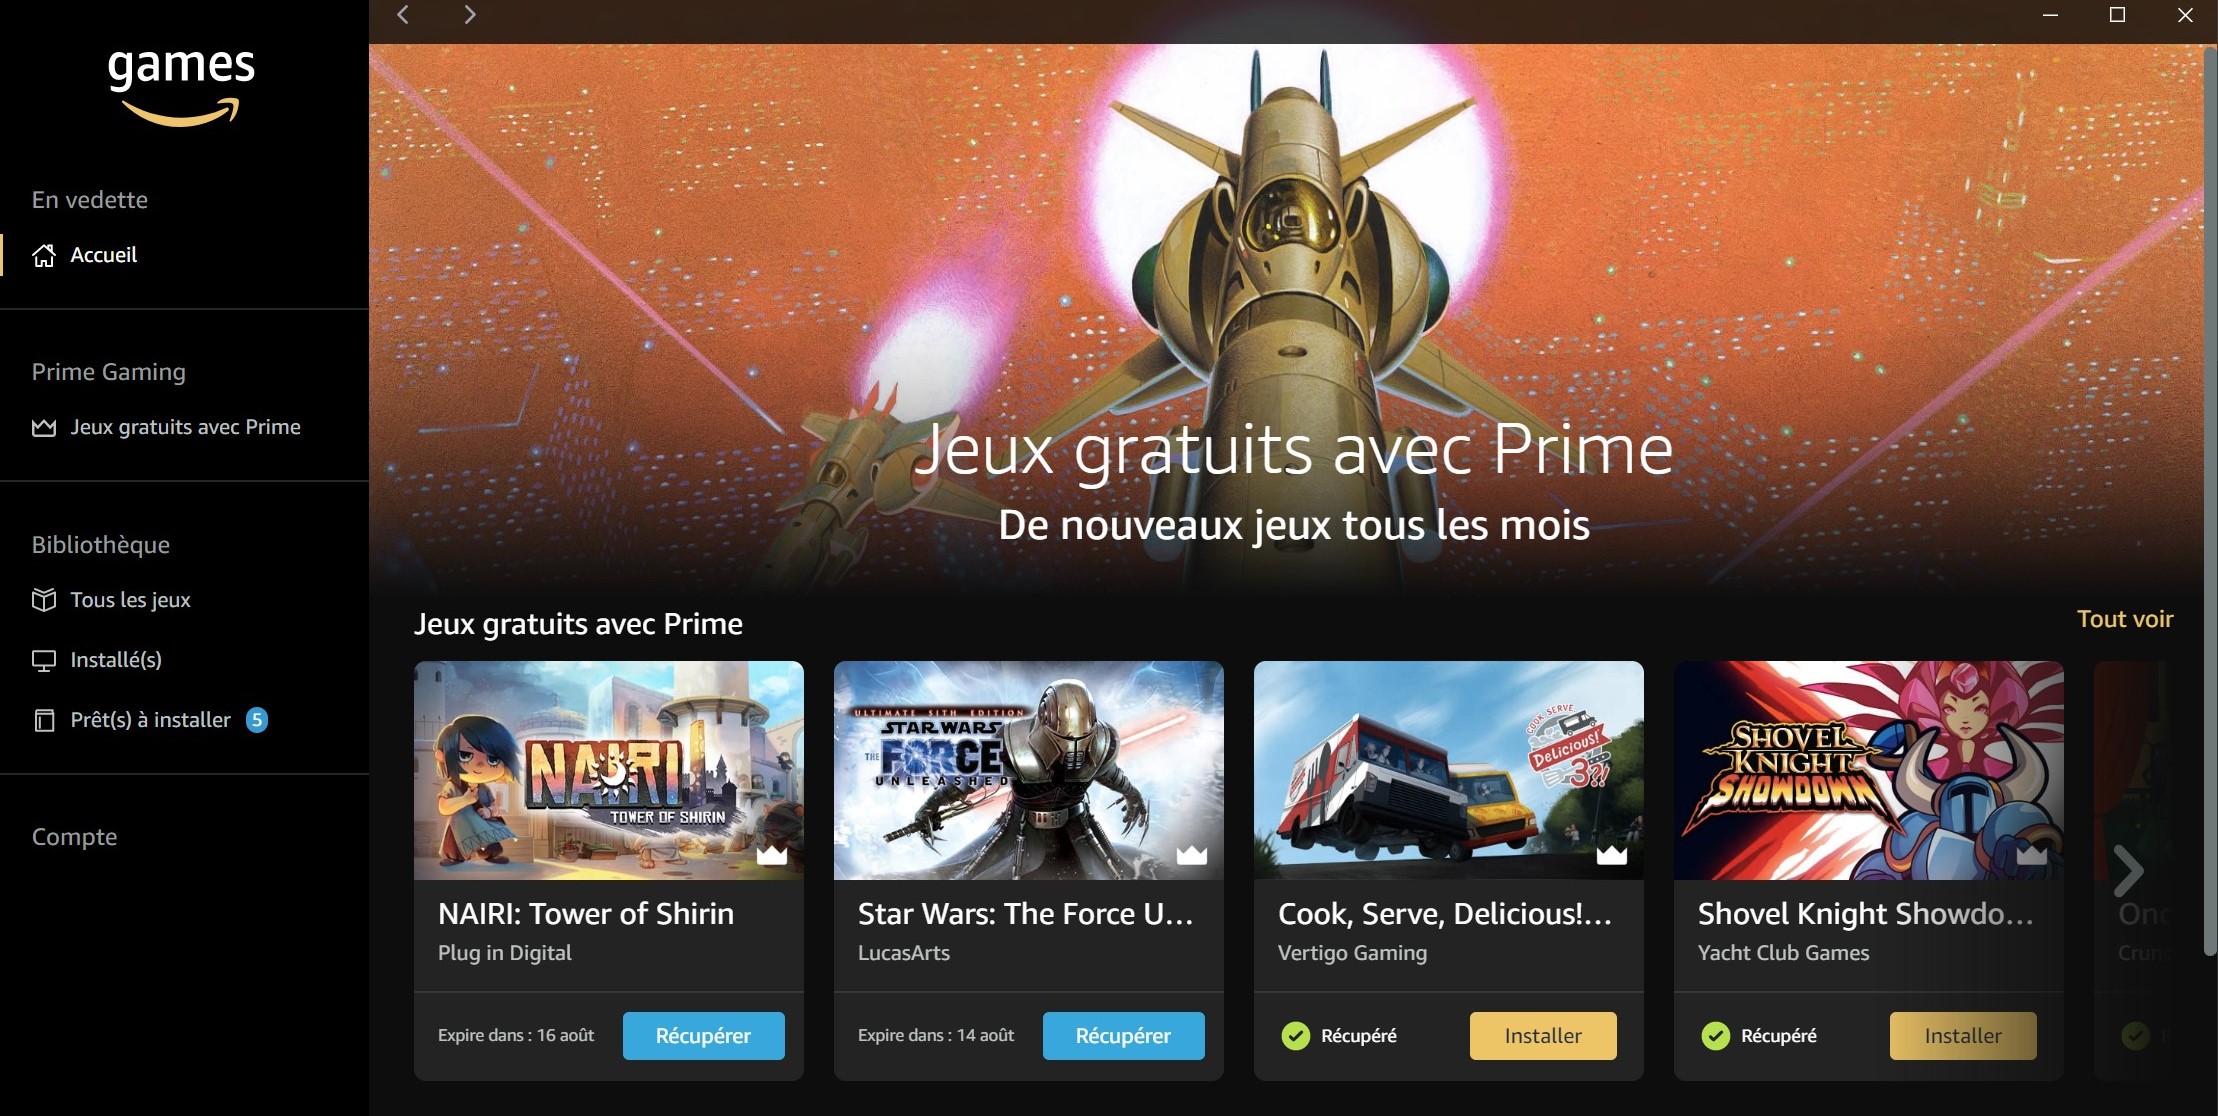Image resolution: width=2218 pixels, height=1116 pixels.
Task: Open the Tout voir link
Action: [2125, 619]
